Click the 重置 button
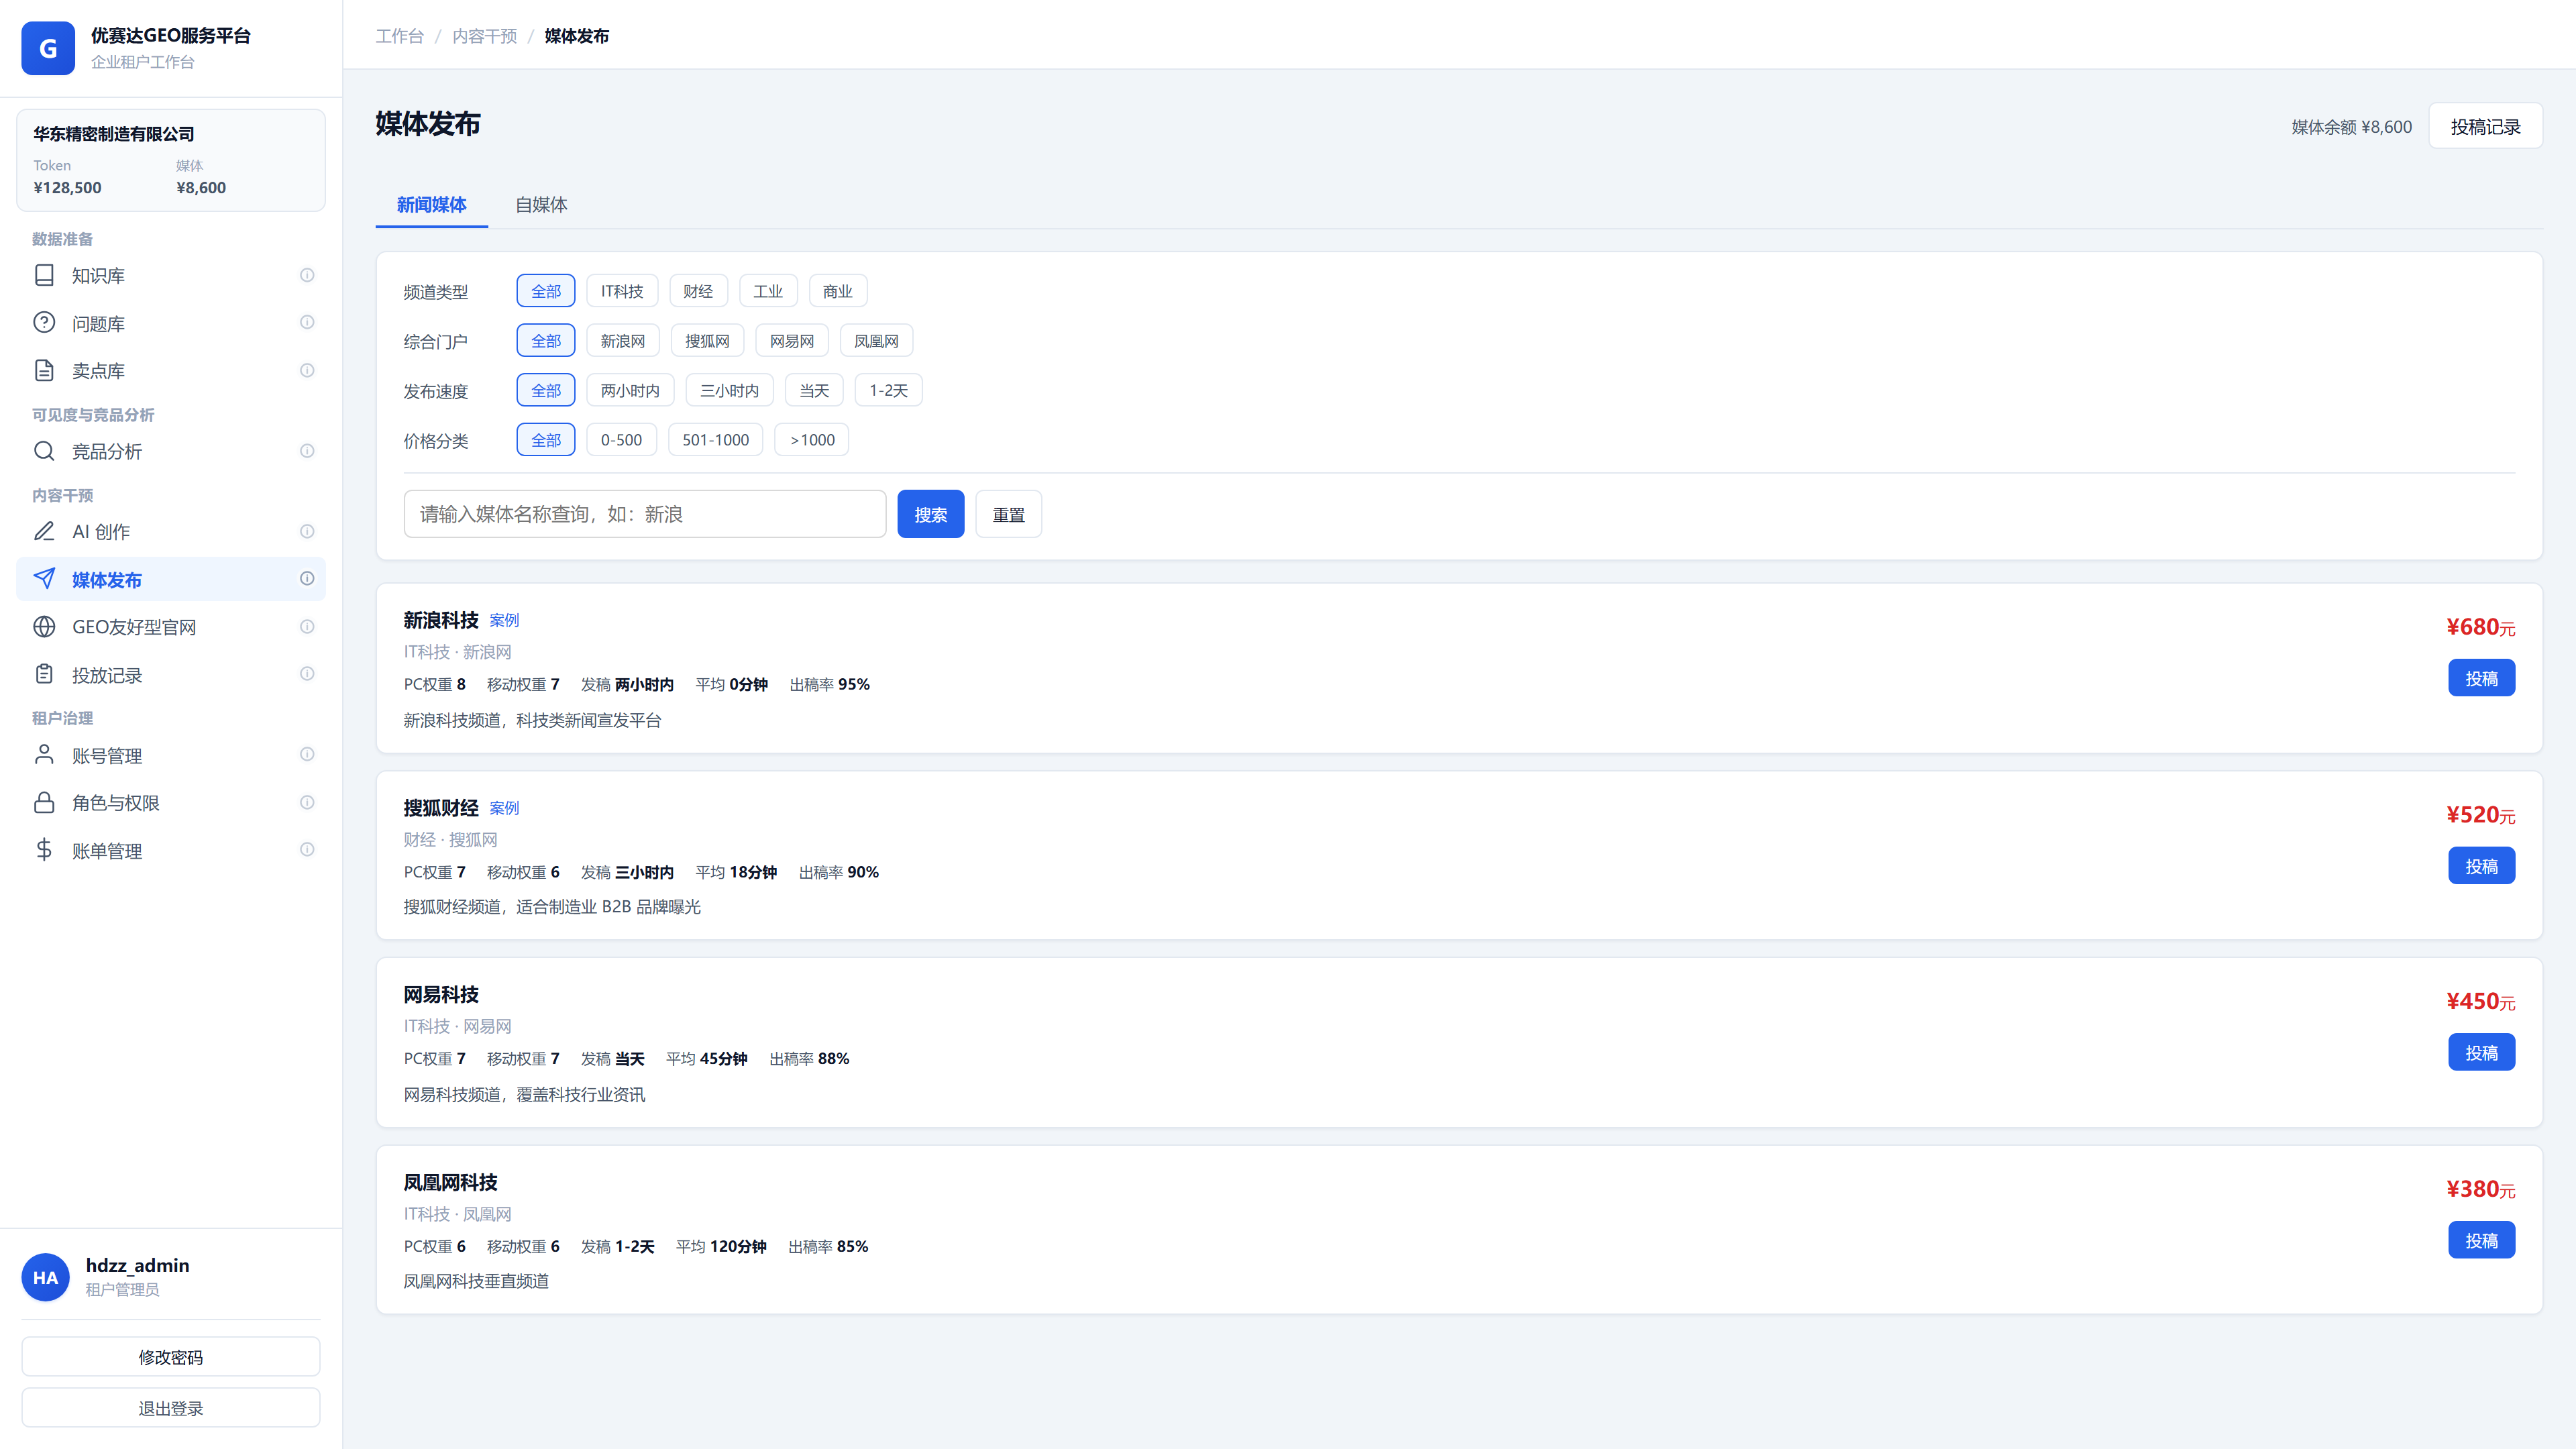The height and width of the screenshot is (1449, 2576). coord(1009,514)
